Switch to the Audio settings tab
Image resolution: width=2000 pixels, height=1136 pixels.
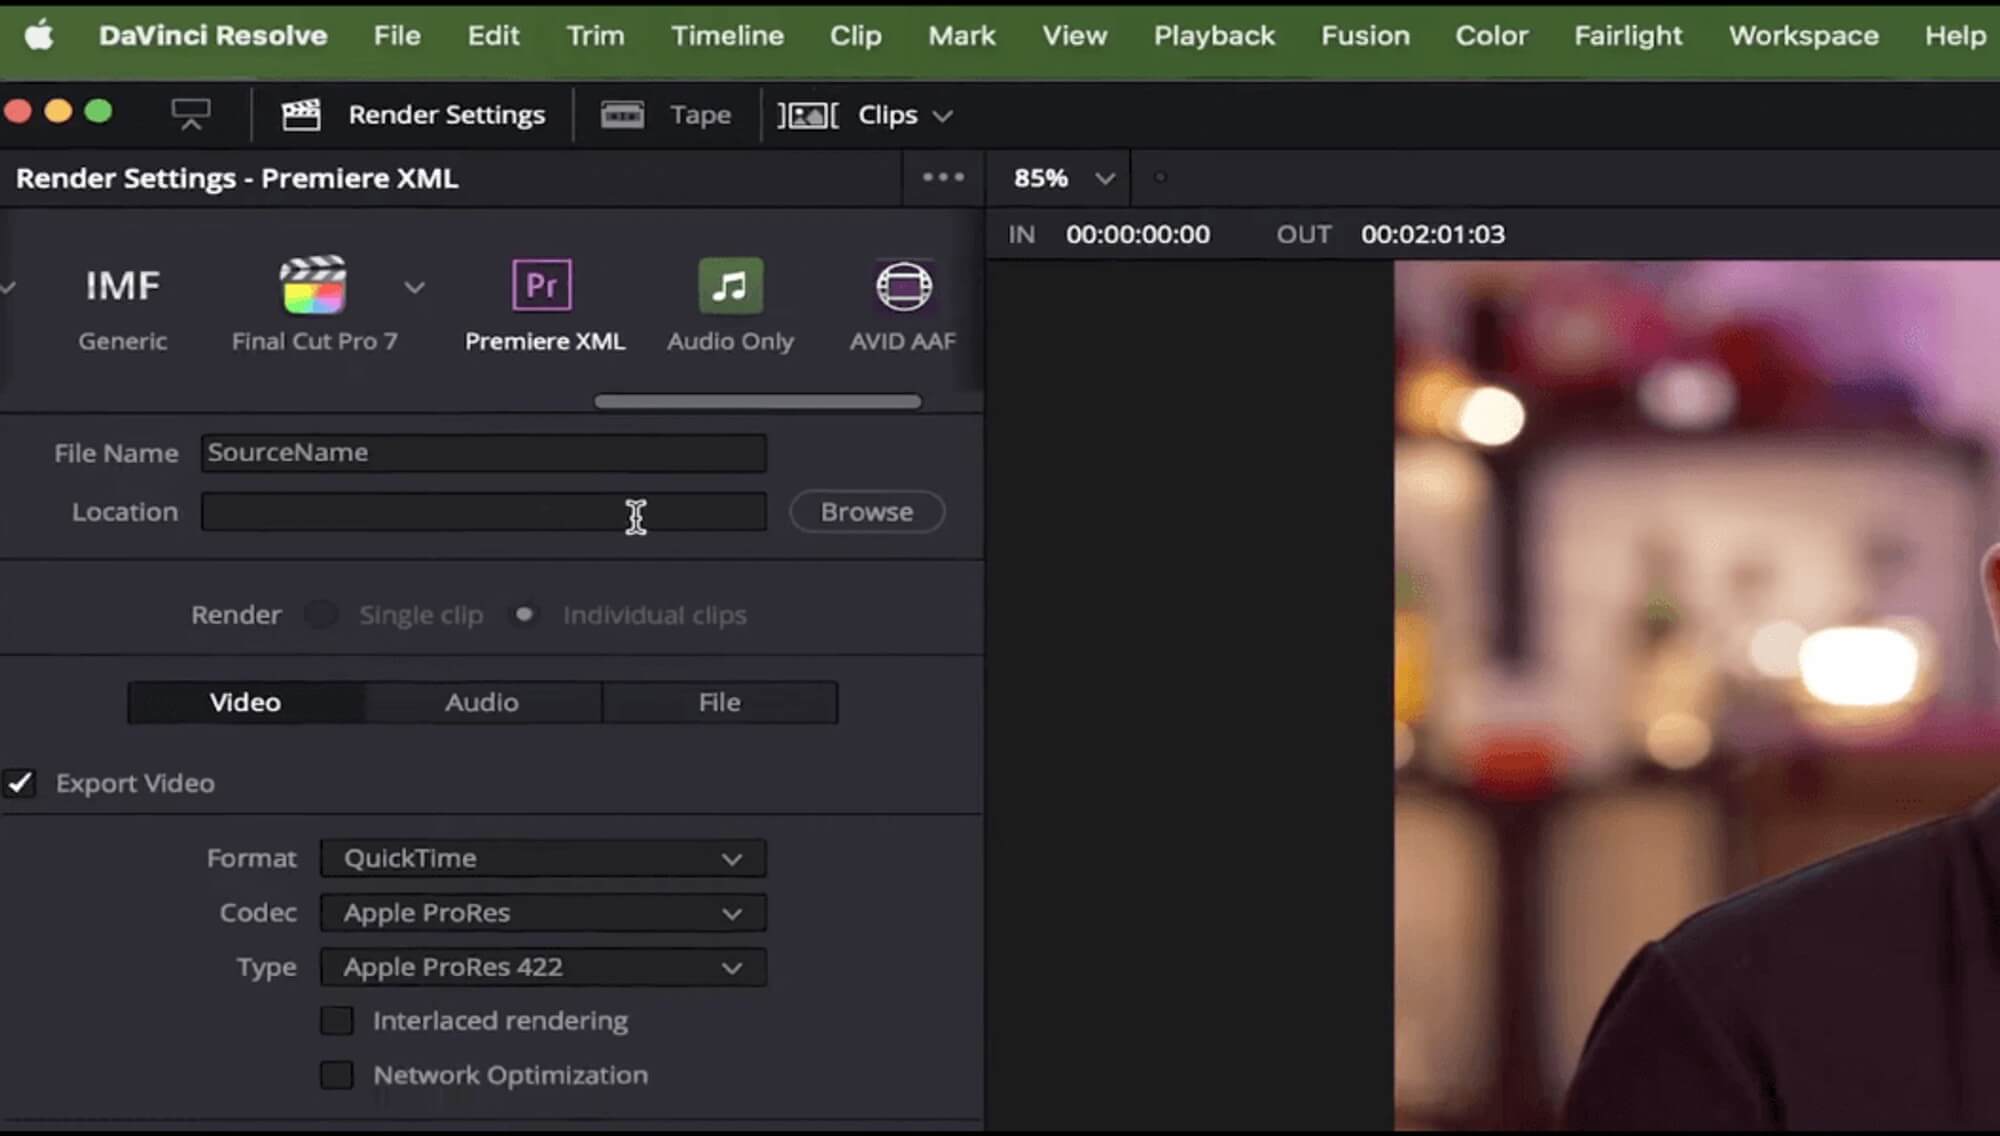tap(482, 702)
